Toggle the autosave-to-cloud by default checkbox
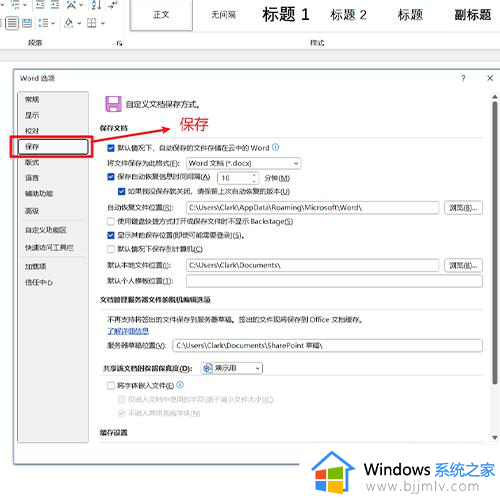The height and width of the screenshot is (500, 500). click(111, 148)
